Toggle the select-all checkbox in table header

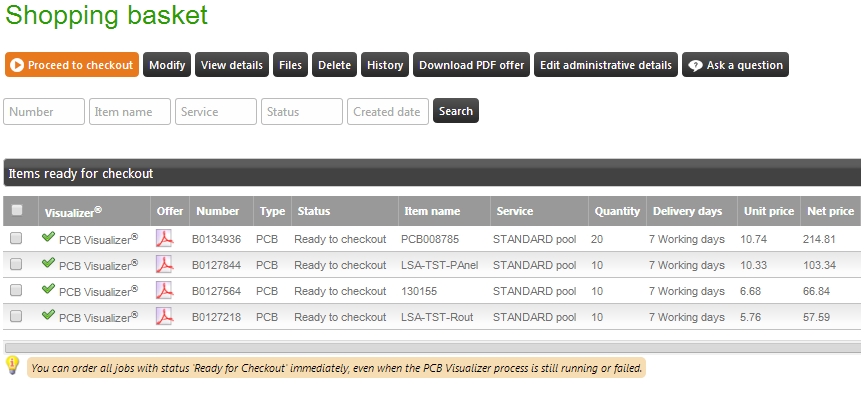tap(18, 210)
